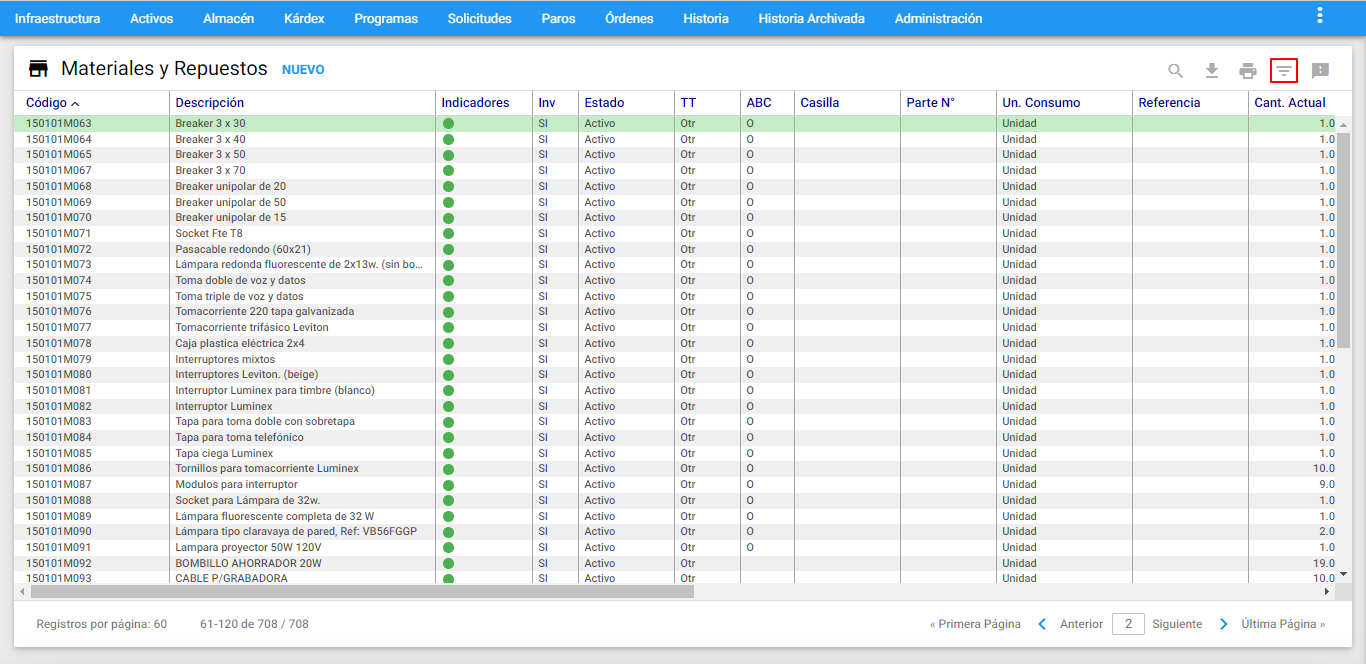Click the download icon in toolbar
Viewport: 1366px width, 664px height.
pos(1212,71)
